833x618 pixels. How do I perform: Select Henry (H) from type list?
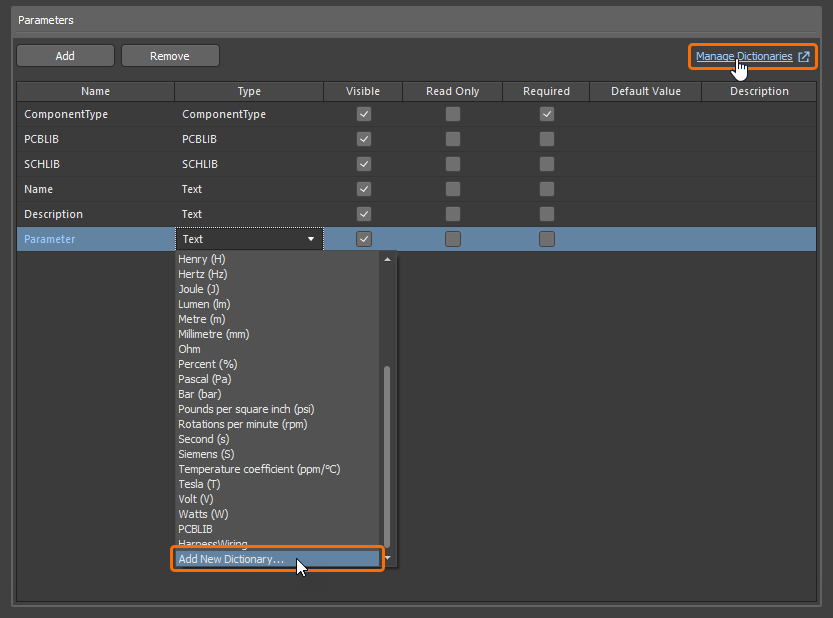[x=201, y=259]
